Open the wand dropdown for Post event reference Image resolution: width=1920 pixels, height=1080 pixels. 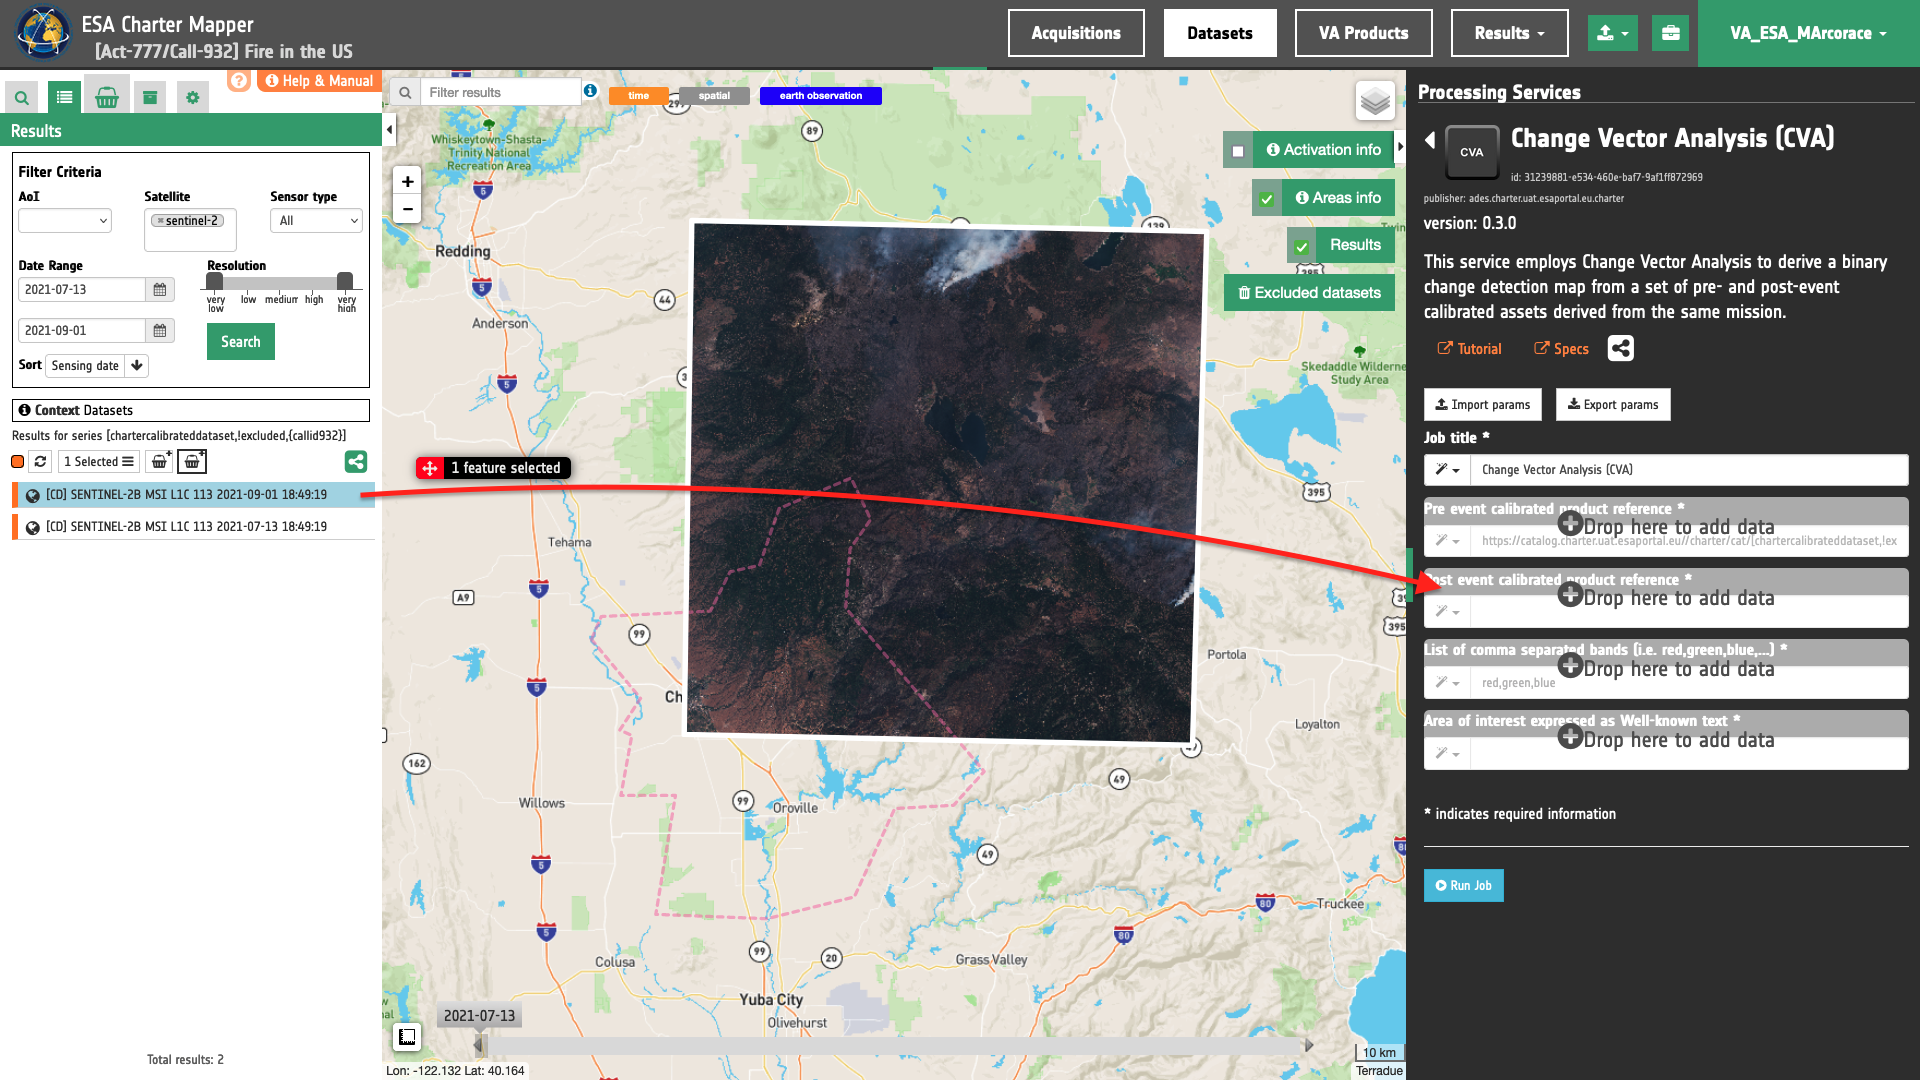click(x=1447, y=612)
